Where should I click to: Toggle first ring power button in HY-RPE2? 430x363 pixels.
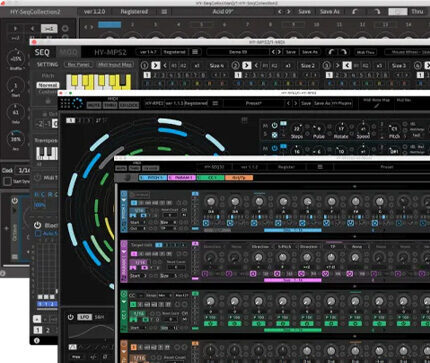[x=274, y=126]
